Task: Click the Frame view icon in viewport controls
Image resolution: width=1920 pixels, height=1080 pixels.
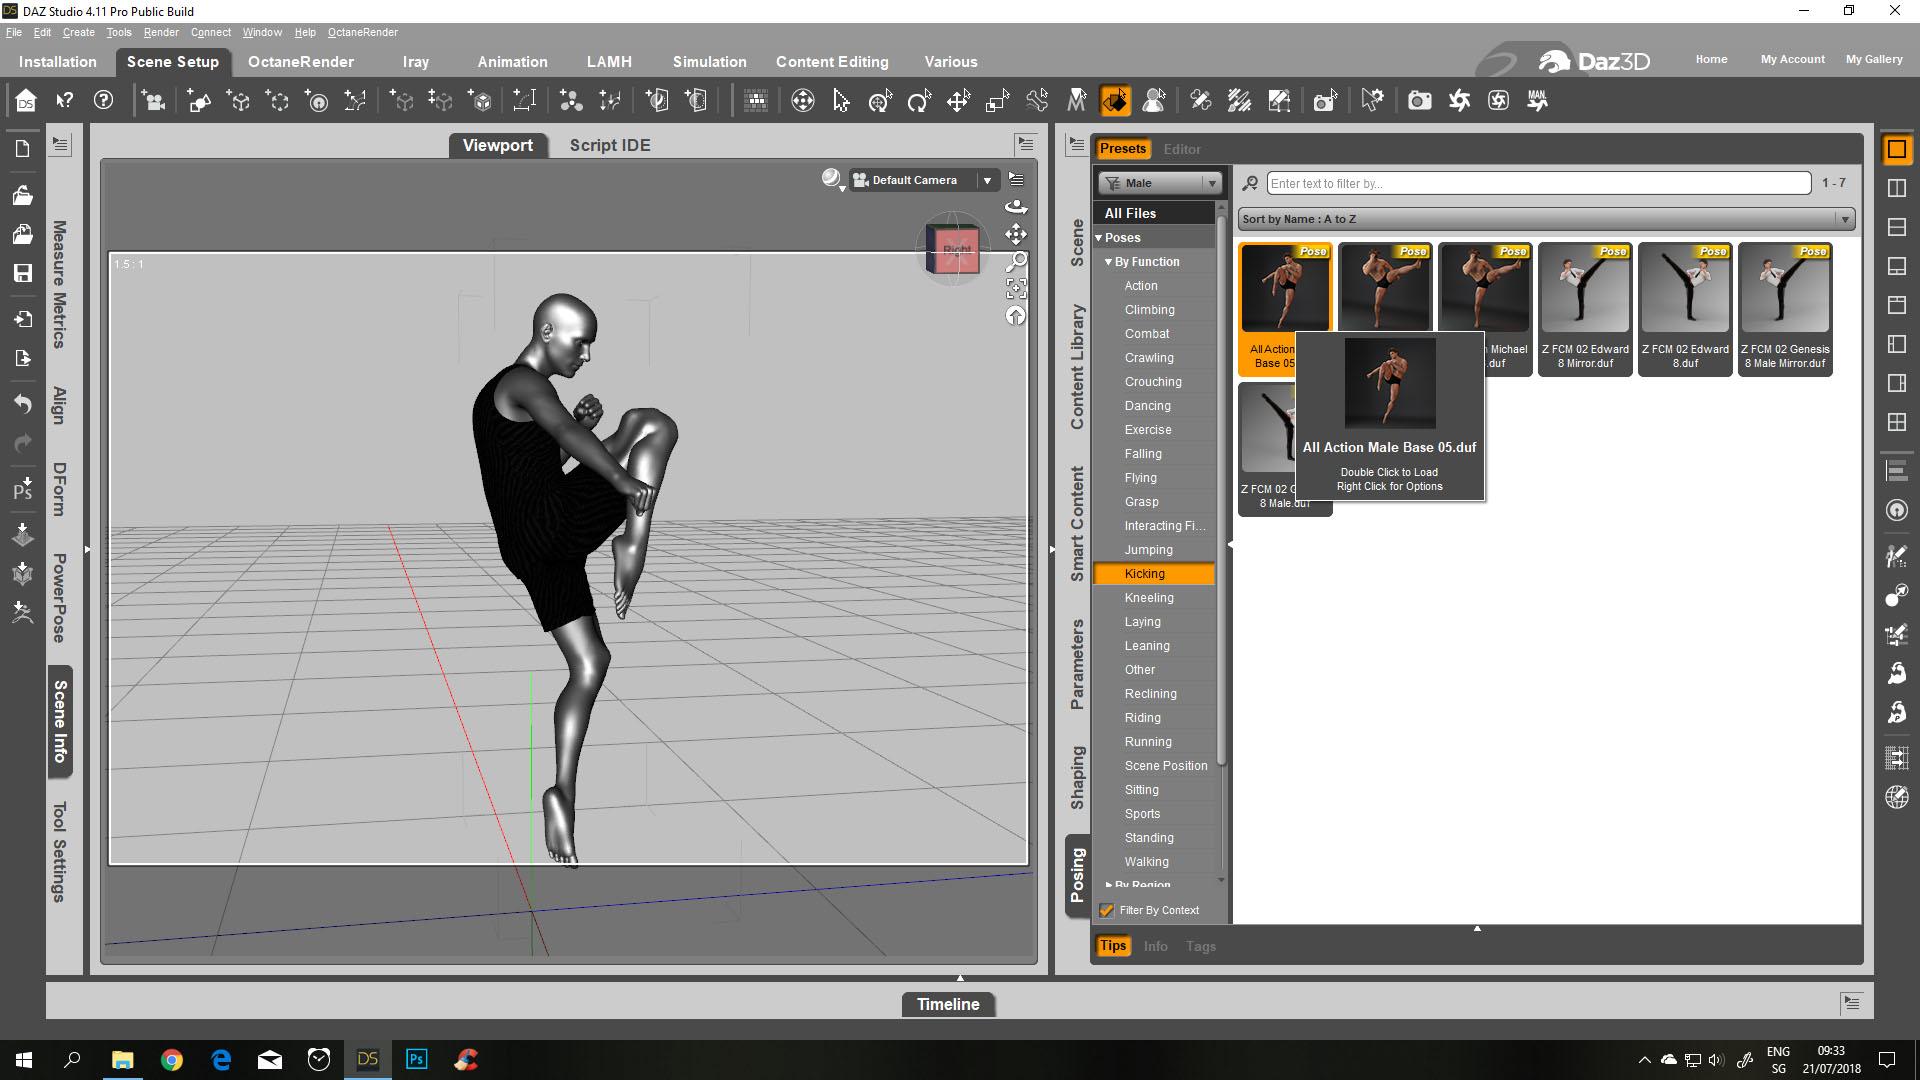Action: [1016, 289]
